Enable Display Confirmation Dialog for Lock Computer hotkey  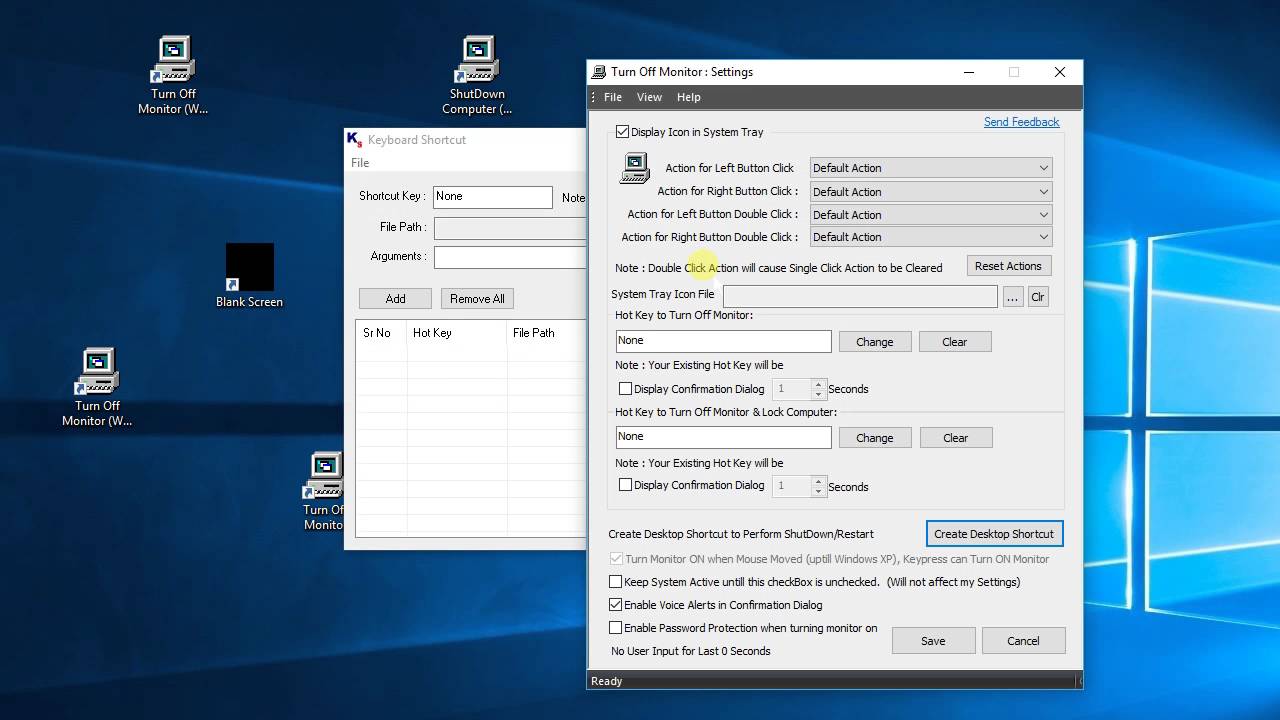[625, 485]
